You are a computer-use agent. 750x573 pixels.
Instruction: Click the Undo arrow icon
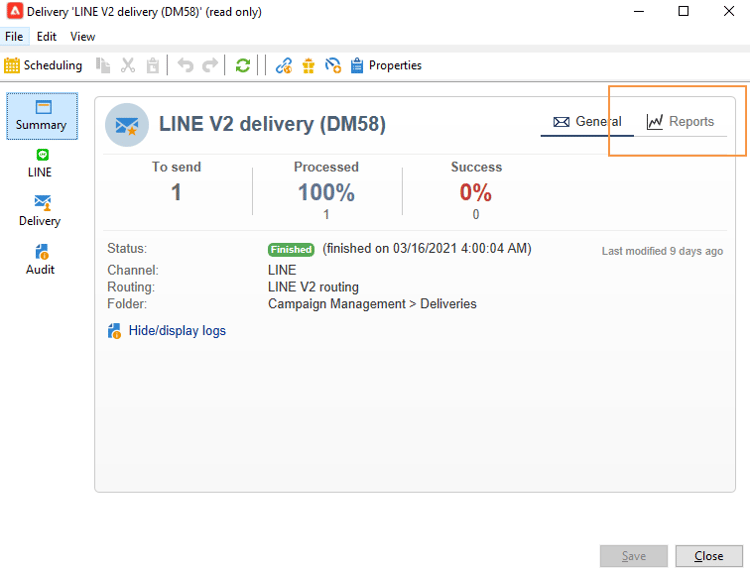pyautogui.click(x=186, y=65)
